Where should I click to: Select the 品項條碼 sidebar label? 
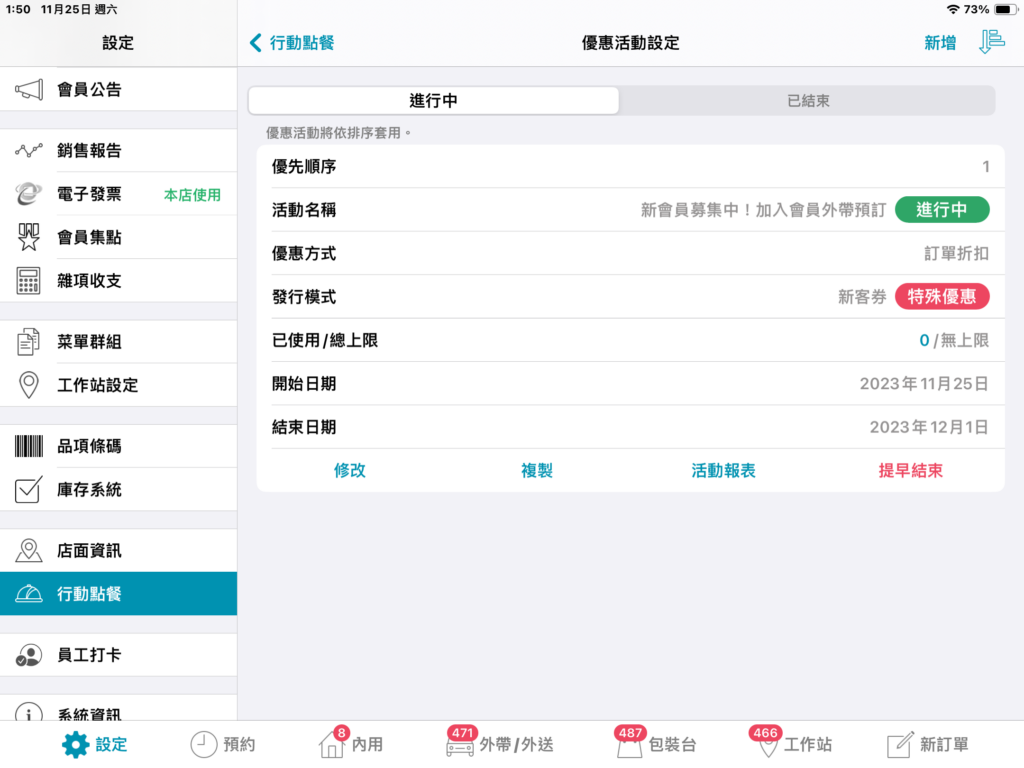(x=89, y=446)
